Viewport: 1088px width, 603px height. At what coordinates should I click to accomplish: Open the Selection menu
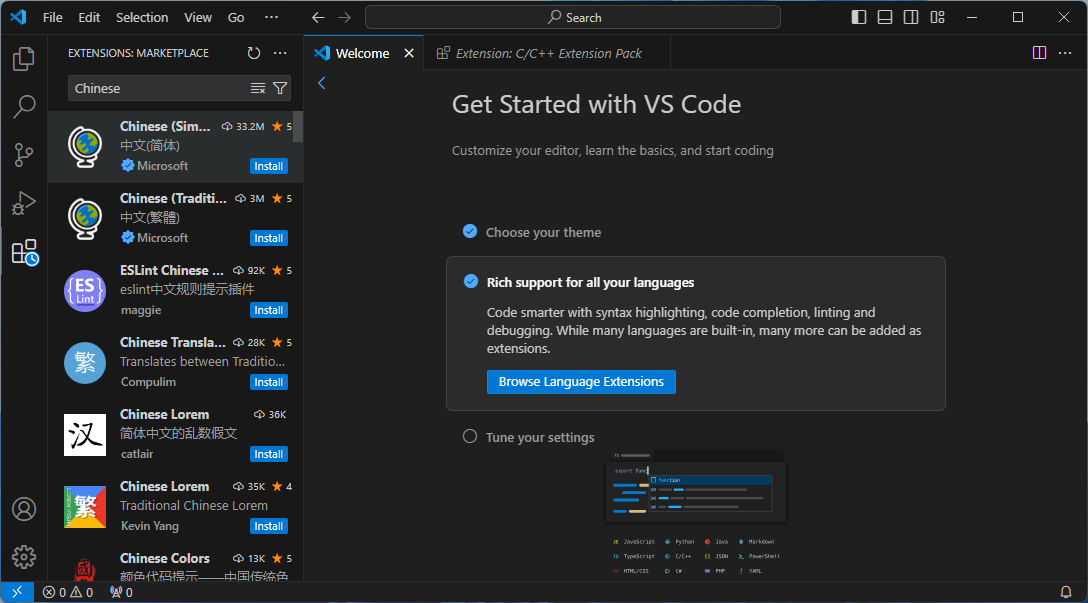[142, 17]
